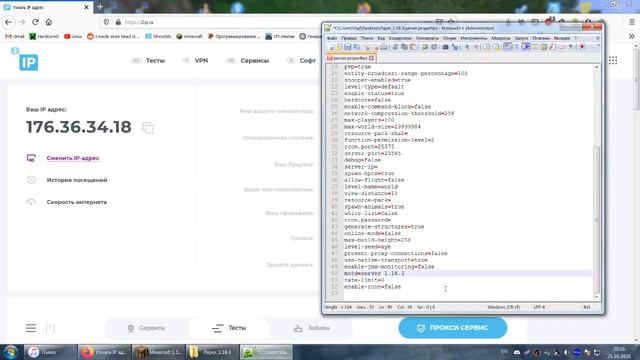Open История посещений link

77,180
